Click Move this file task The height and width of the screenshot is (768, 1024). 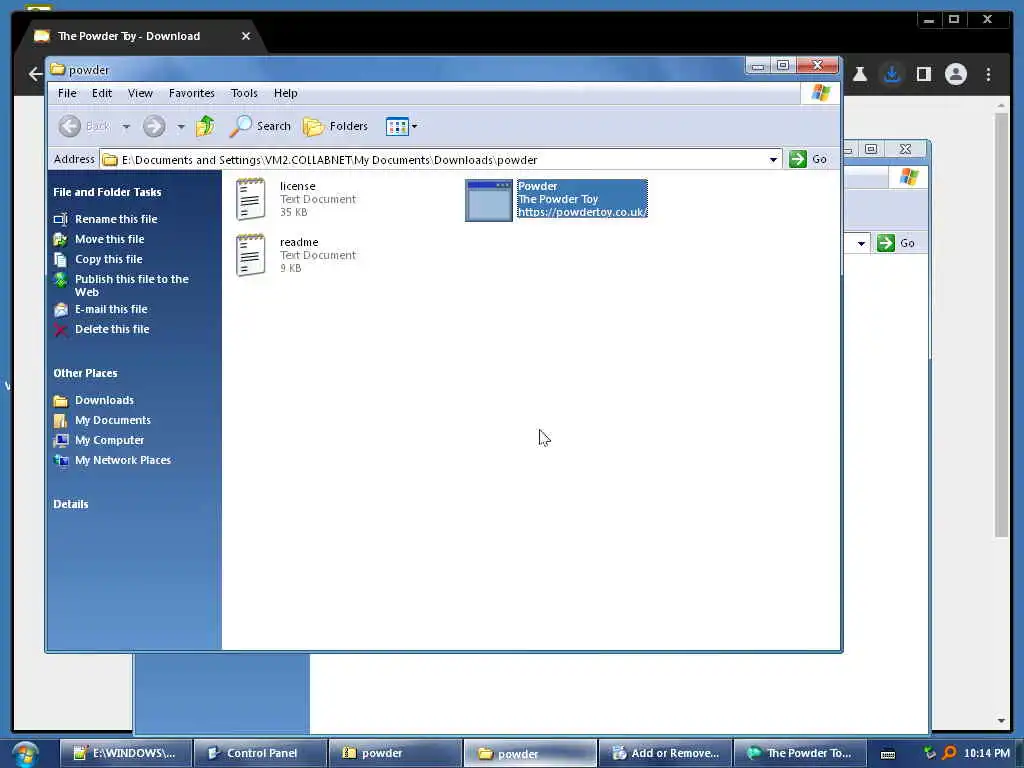point(109,239)
